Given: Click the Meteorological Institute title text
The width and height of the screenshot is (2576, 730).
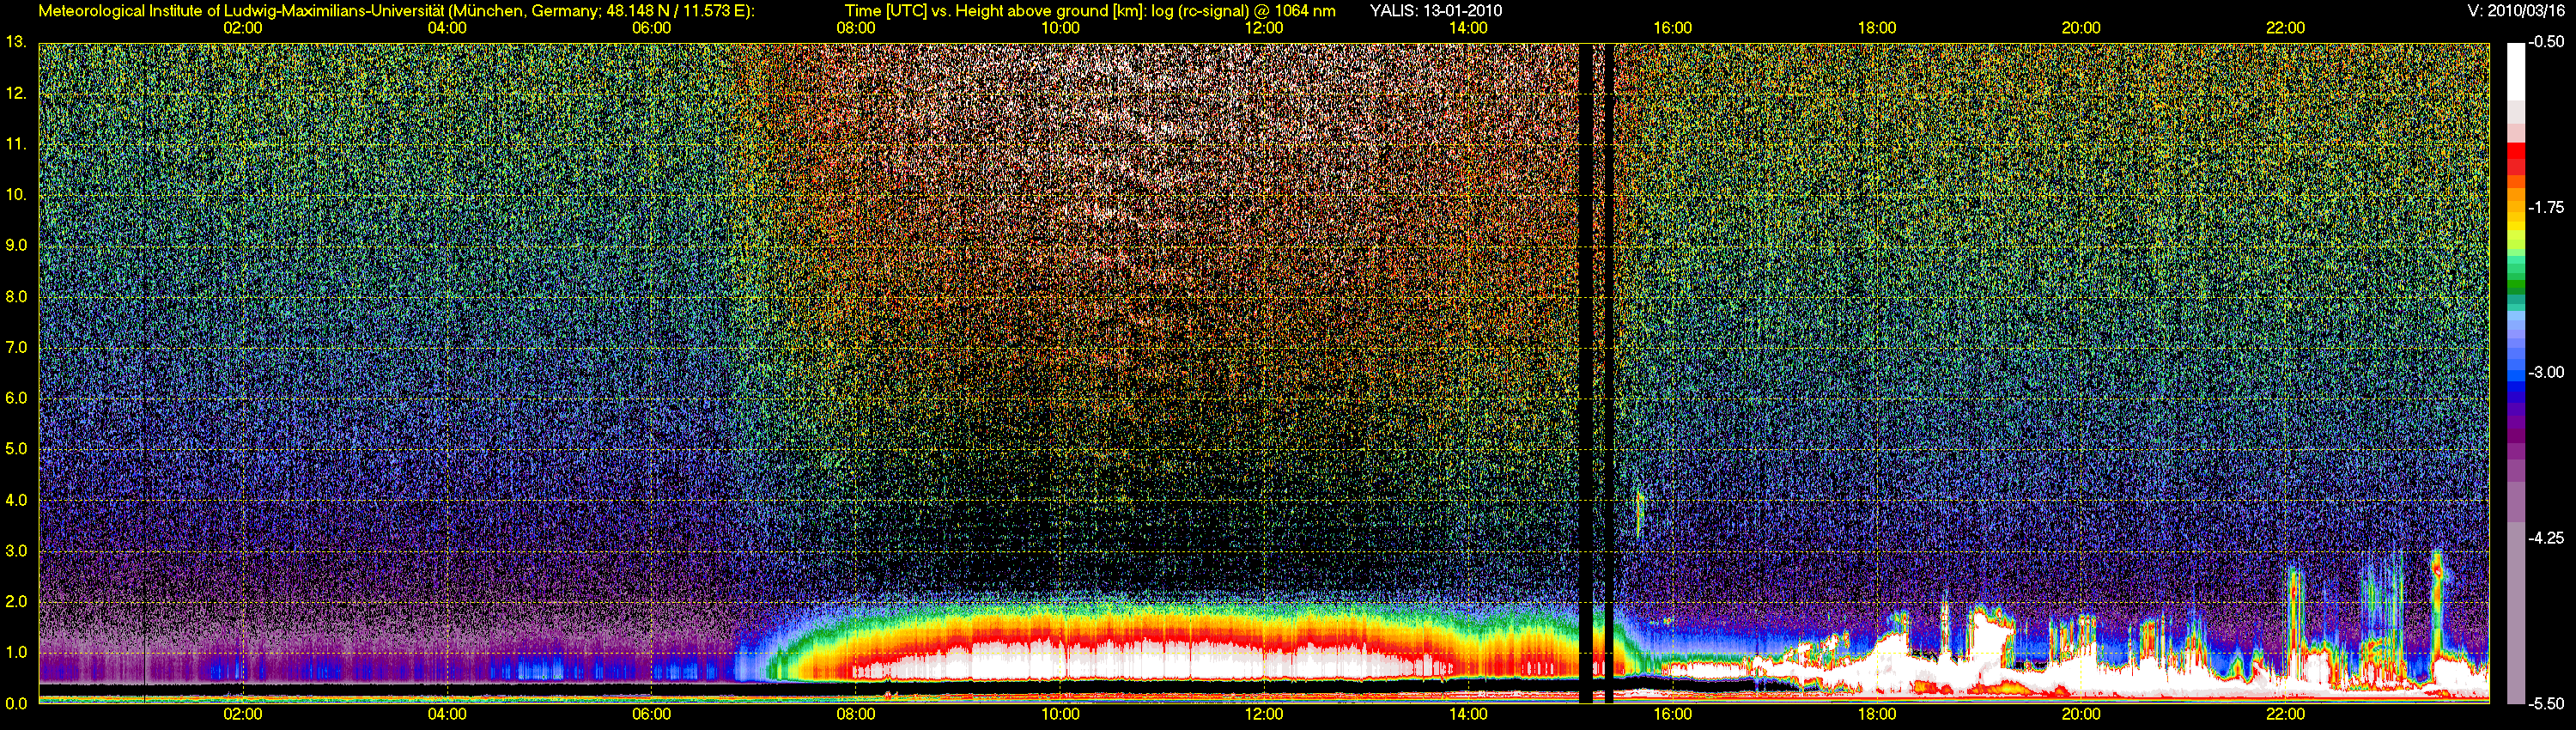Looking at the screenshot, I should coord(396,11).
